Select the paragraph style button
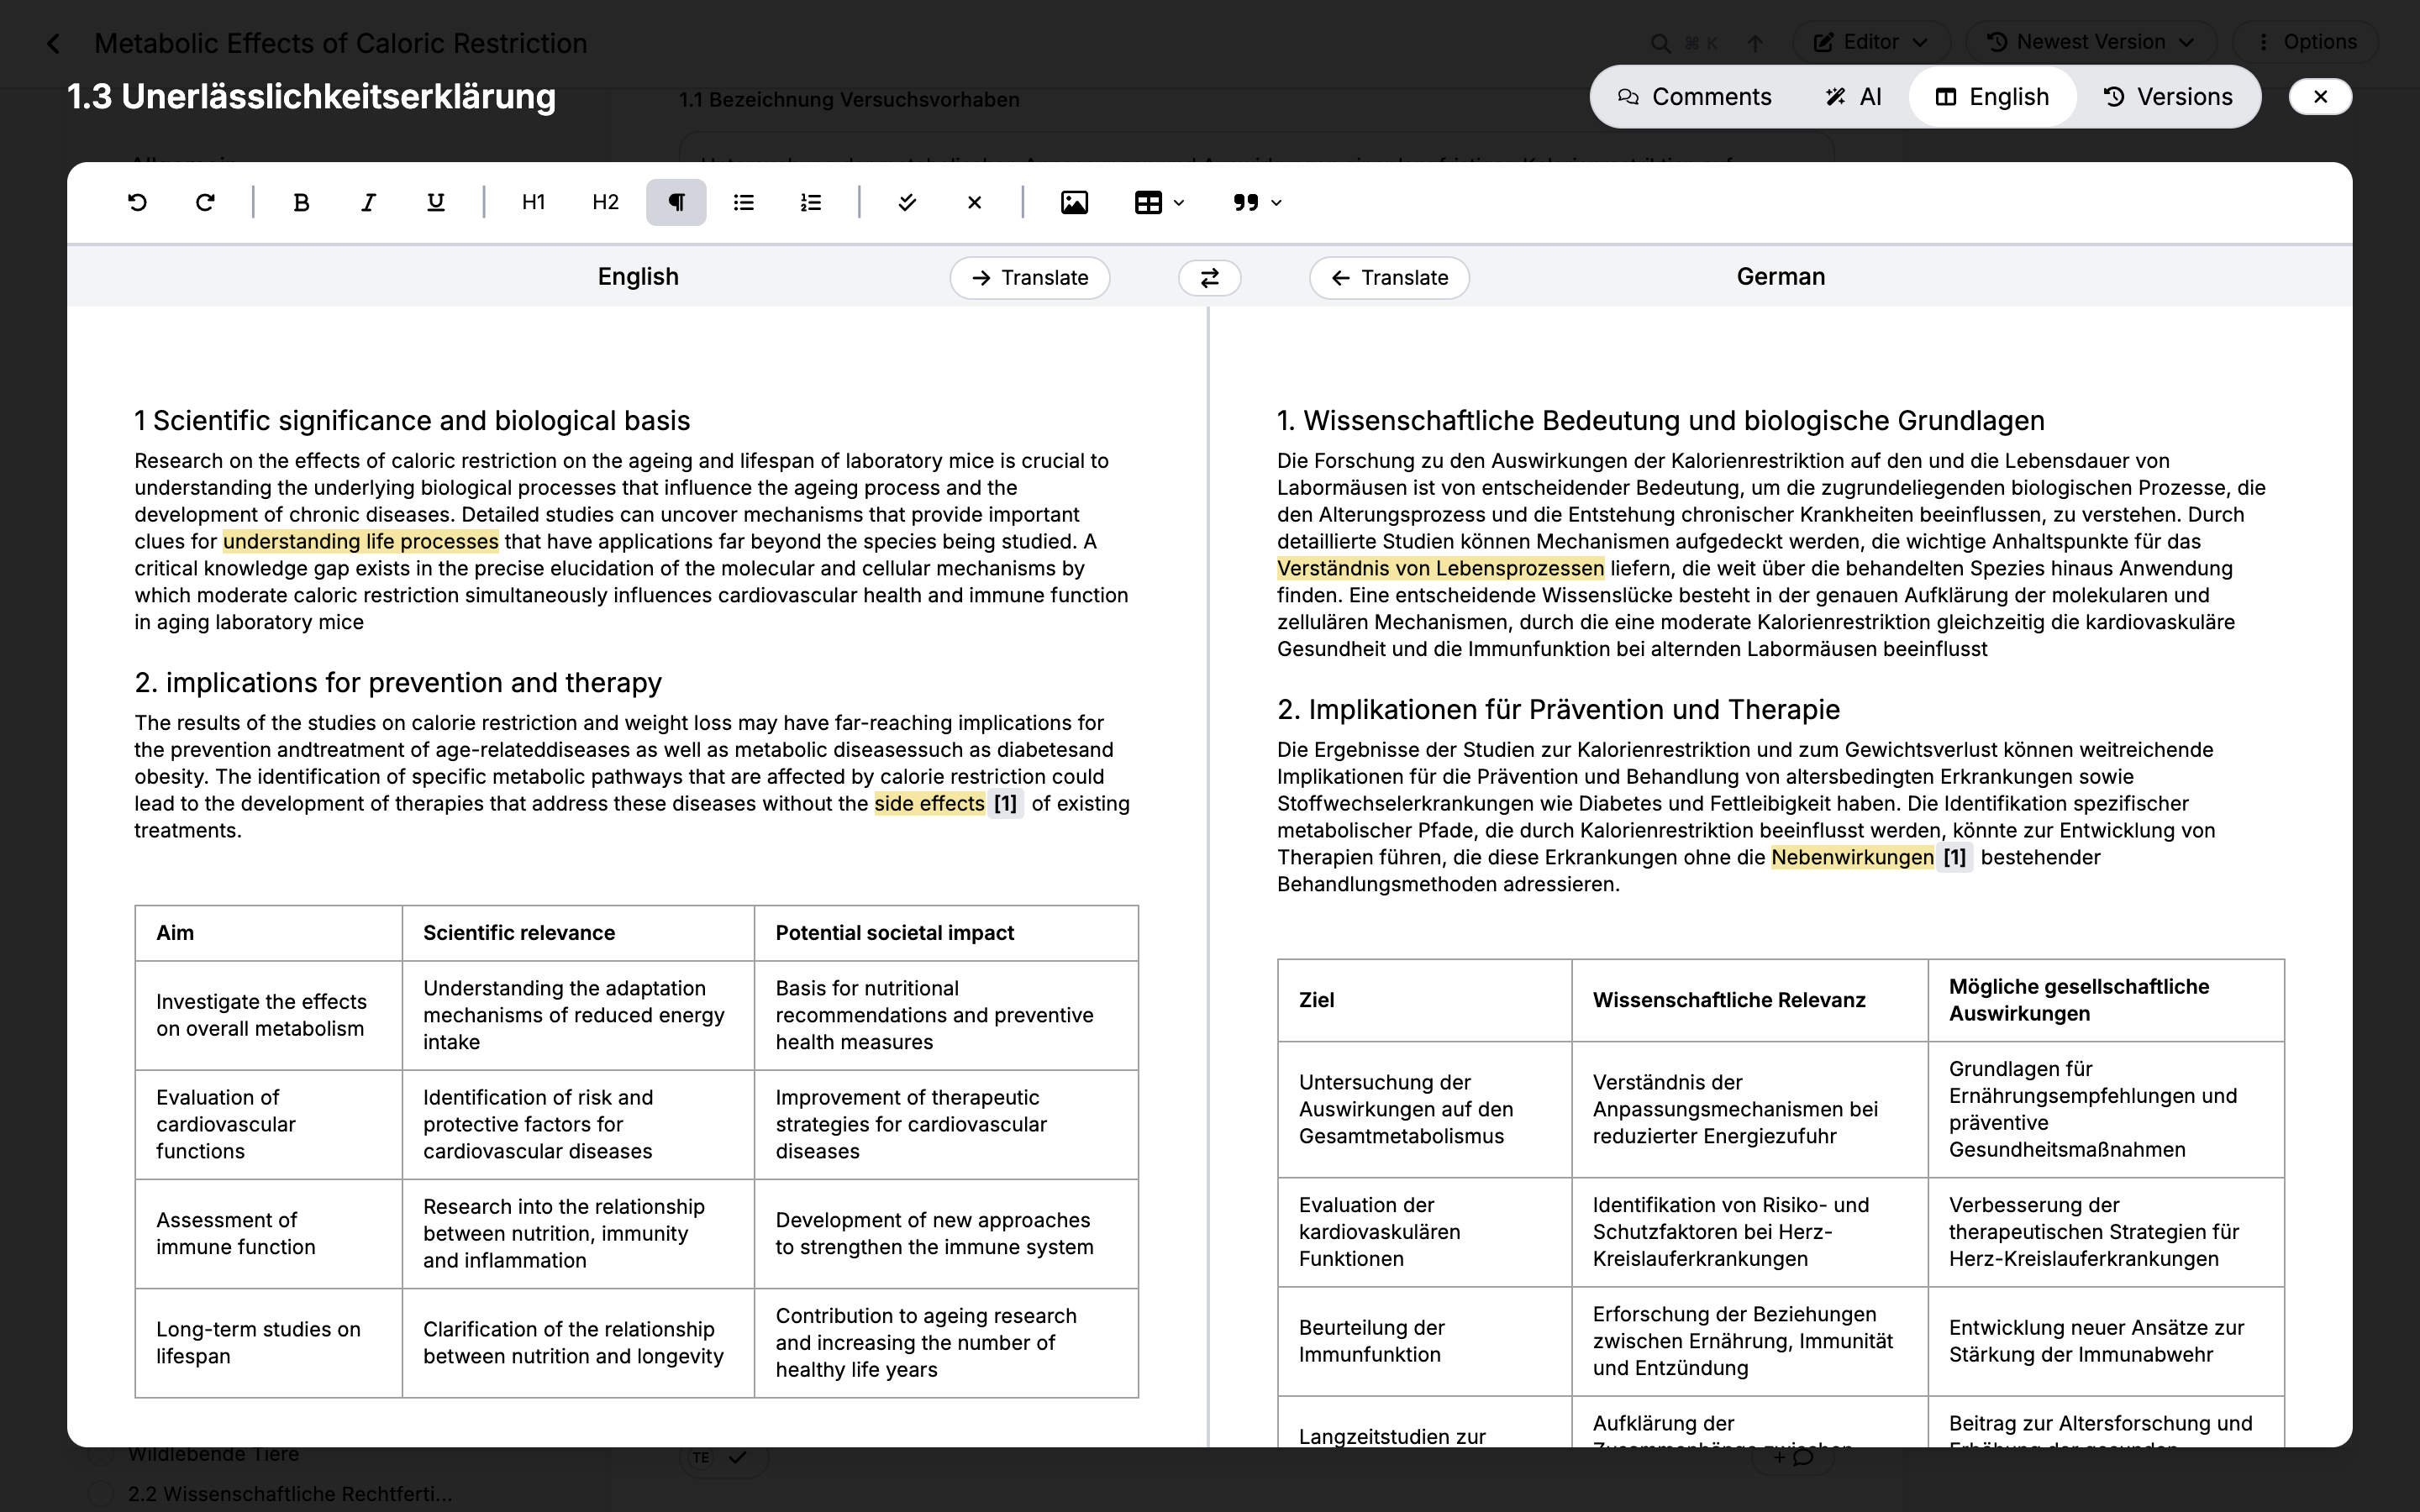 pos(676,203)
